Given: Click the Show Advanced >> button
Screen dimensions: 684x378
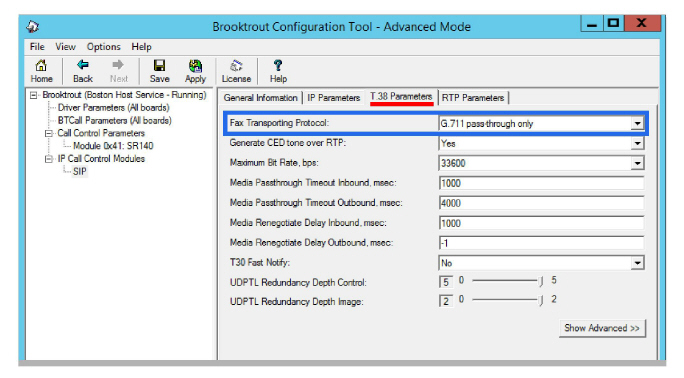Looking at the screenshot, I should coord(602,328).
